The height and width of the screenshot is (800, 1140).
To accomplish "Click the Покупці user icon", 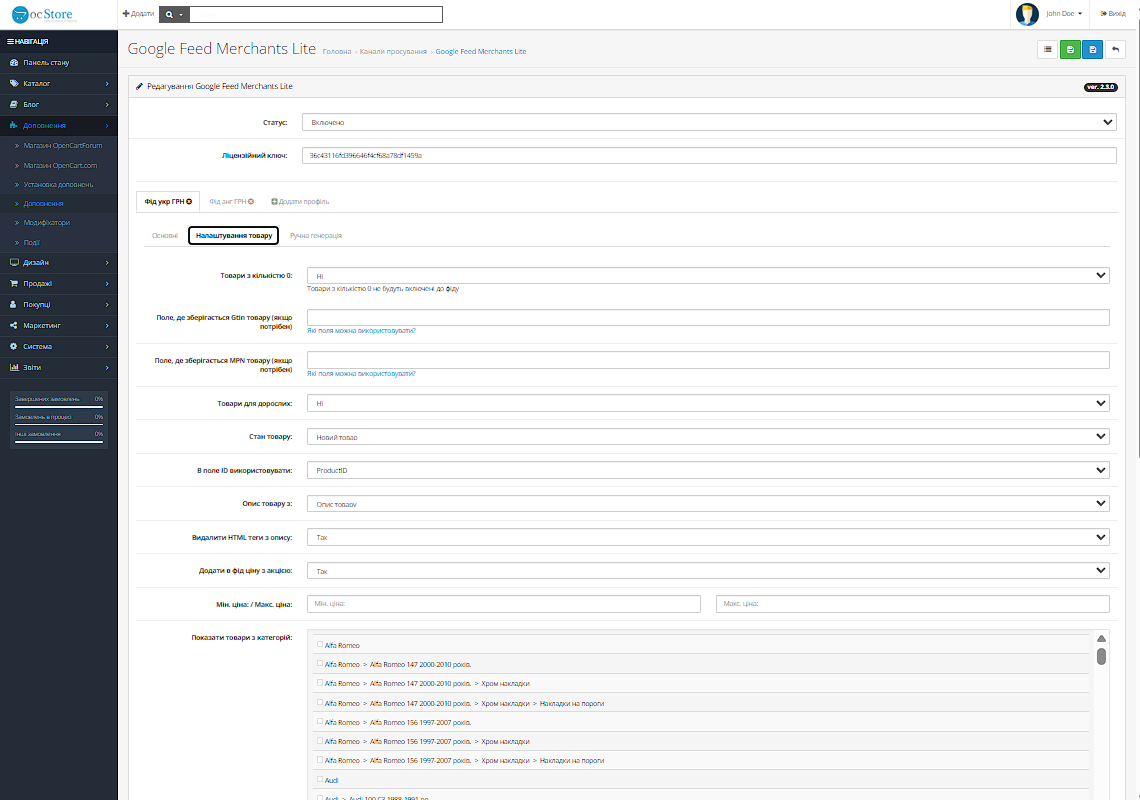I will tap(13, 305).
